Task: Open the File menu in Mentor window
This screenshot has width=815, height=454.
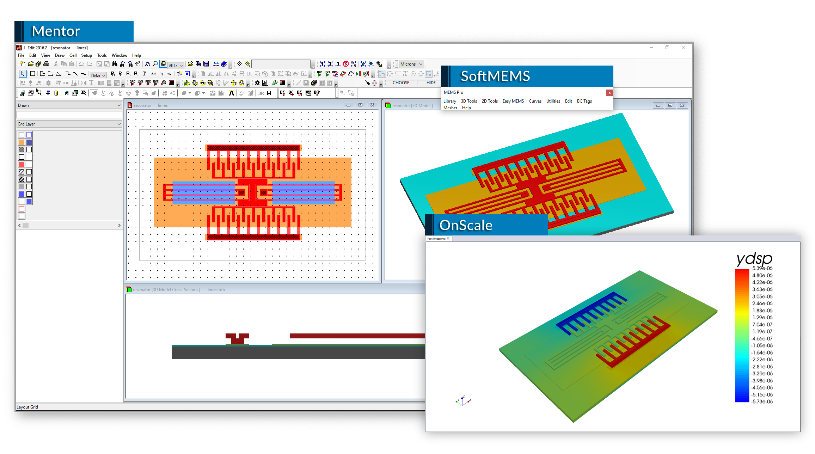Action: [21, 55]
